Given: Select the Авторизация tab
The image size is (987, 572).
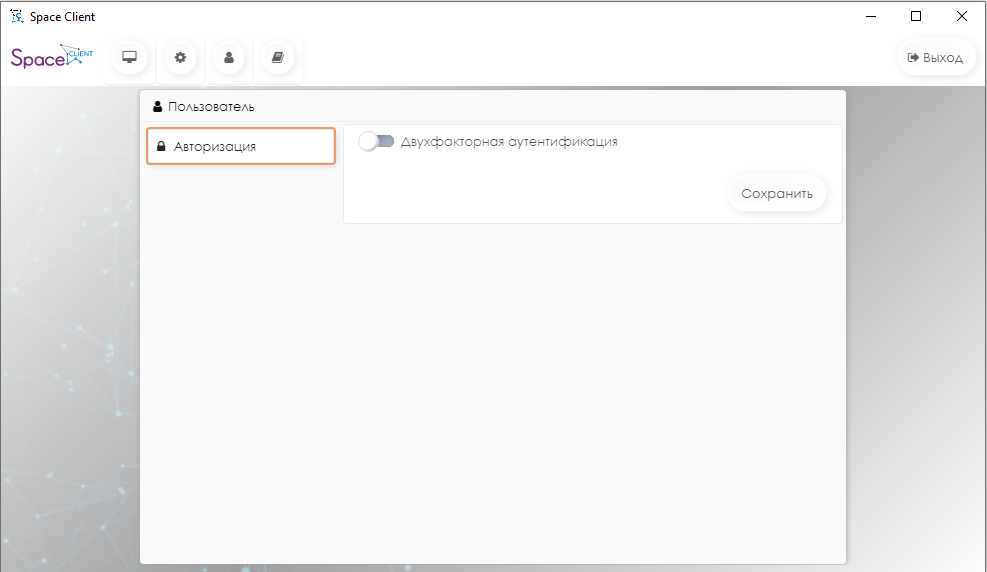Looking at the screenshot, I should pyautogui.click(x=240, y=146).
